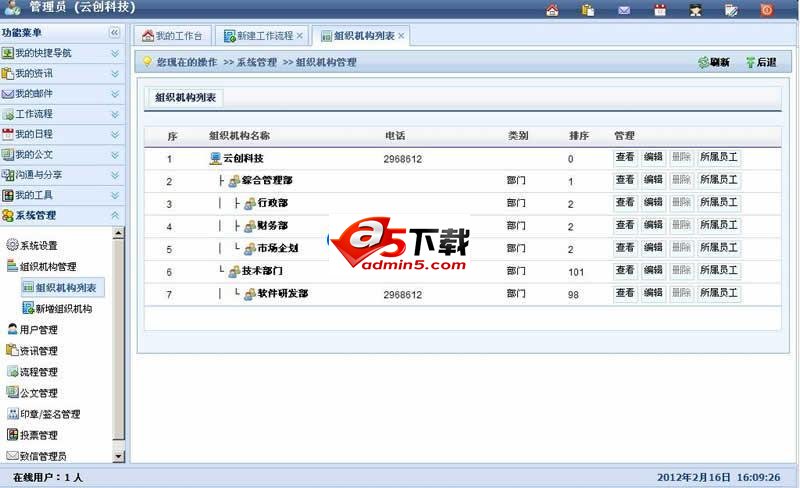Click sidebar scrollbar down arrow
The width and height of the screenshot is (800, 488).
[118, 457]
